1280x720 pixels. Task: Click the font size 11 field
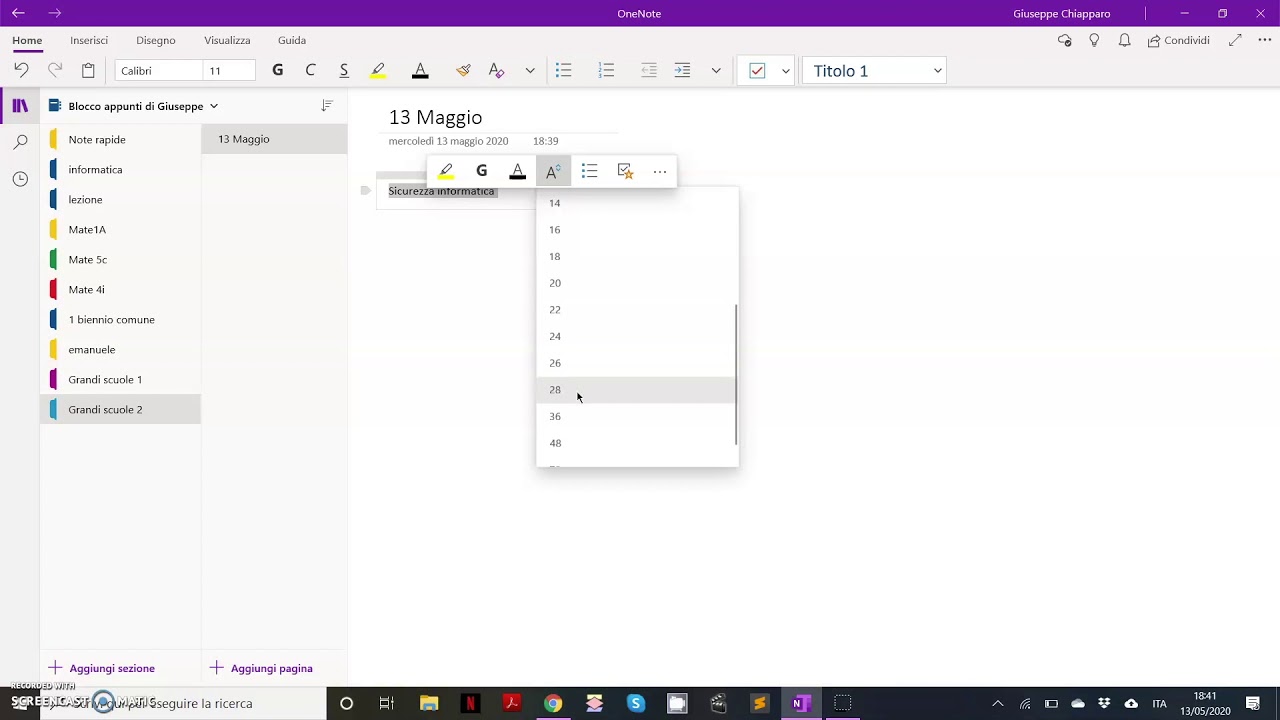(x=229, y=71)
